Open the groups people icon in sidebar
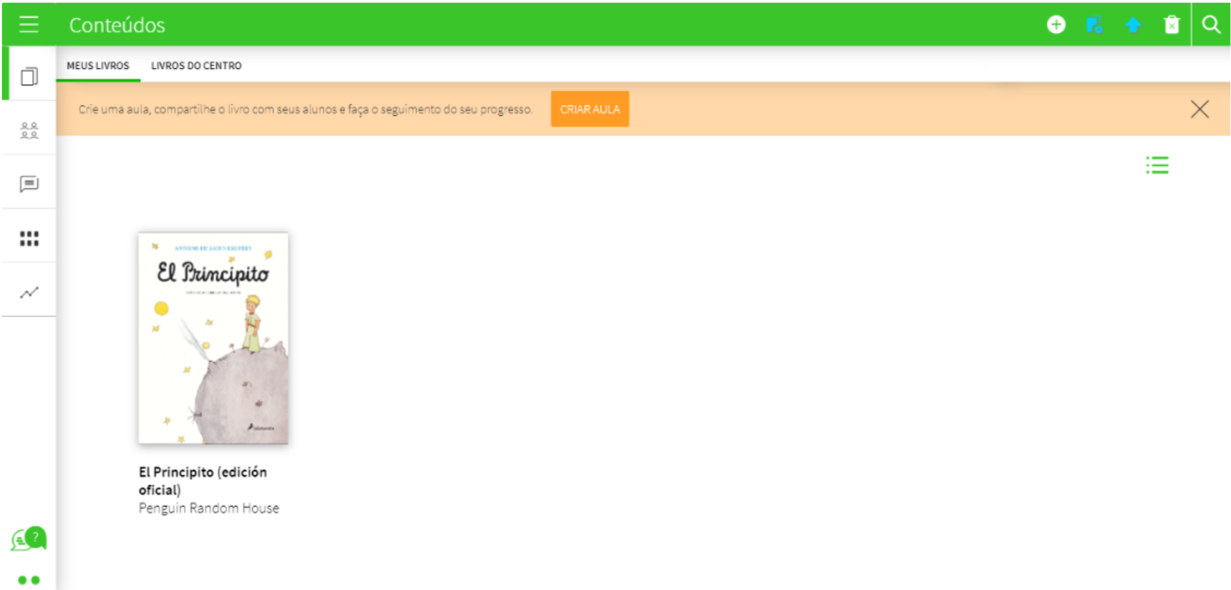Image resolution: width=1231 pixels, height=590 pixels. click(x=29, y=130)
